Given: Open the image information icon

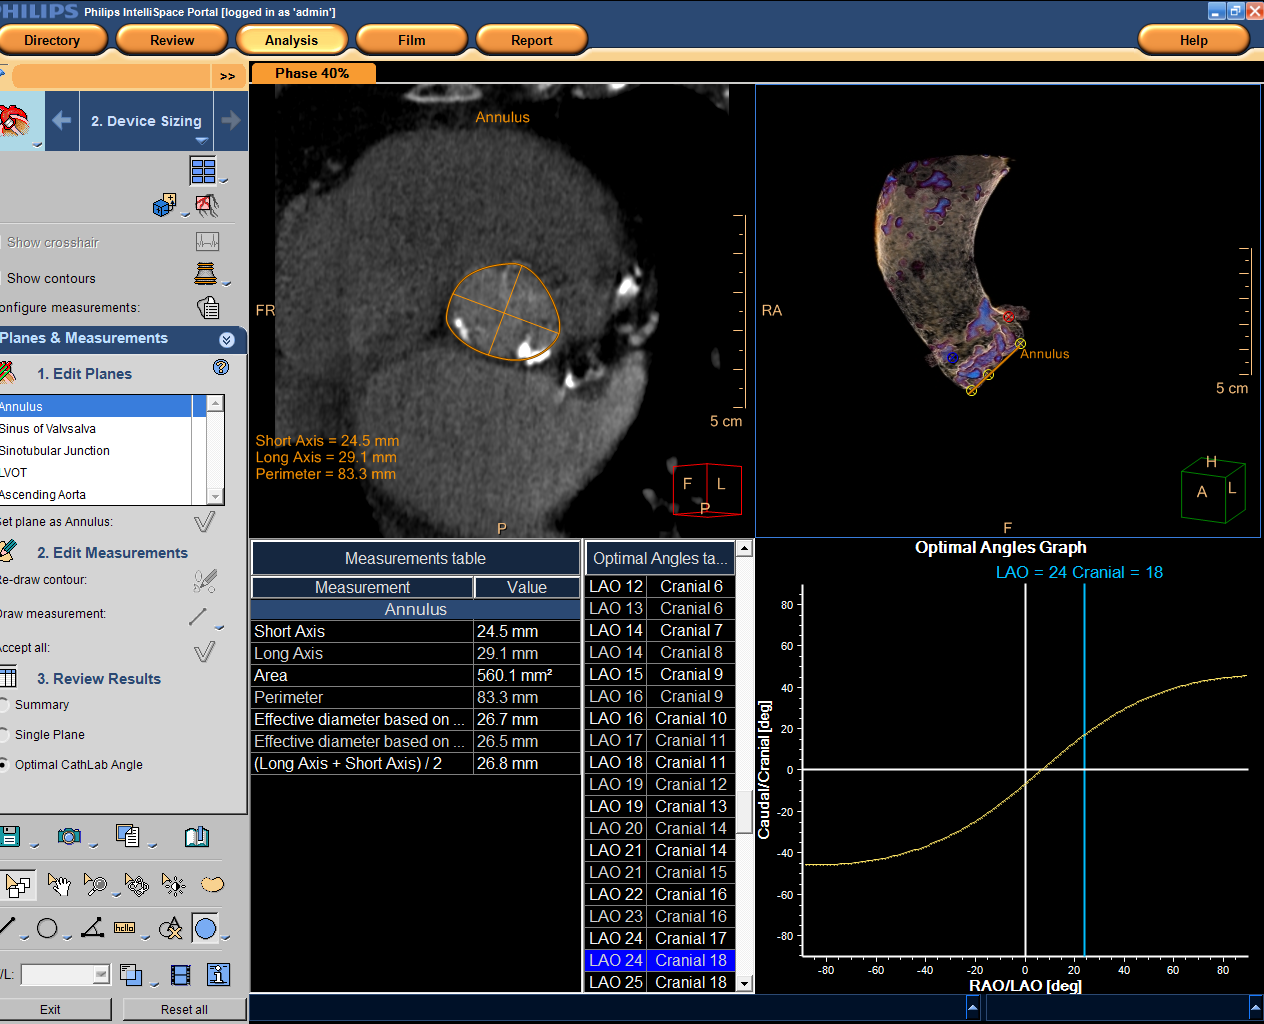Looking at the screenshot, I should (219, 974).
